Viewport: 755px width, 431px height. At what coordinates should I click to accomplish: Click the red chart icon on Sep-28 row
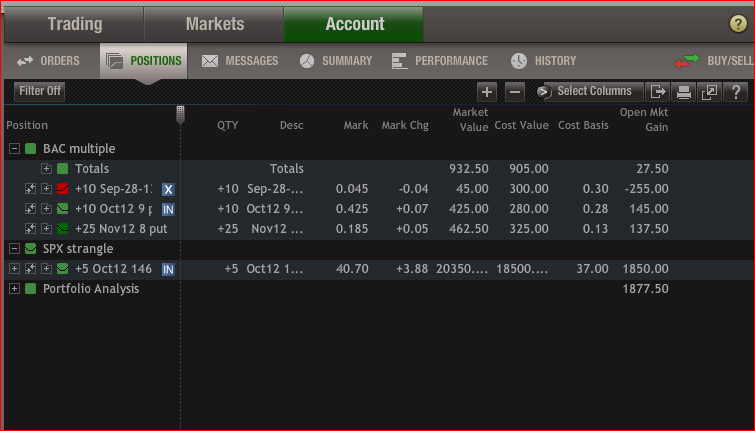click(x=63, y=189)
